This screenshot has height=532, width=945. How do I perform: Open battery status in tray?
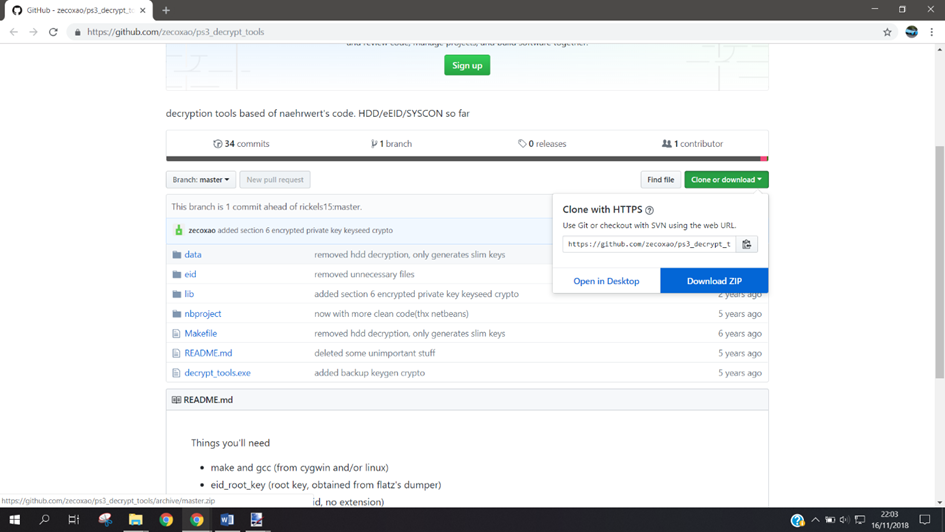[x=830, y=520]
